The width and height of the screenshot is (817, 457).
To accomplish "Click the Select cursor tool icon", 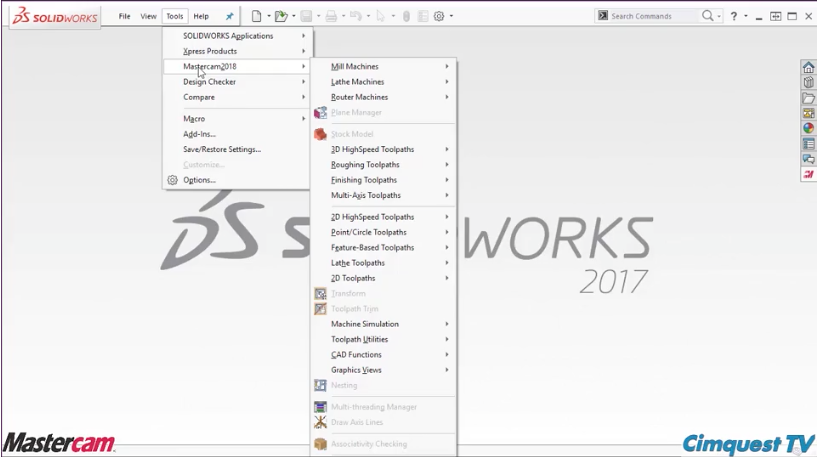I will click(380, 16).
